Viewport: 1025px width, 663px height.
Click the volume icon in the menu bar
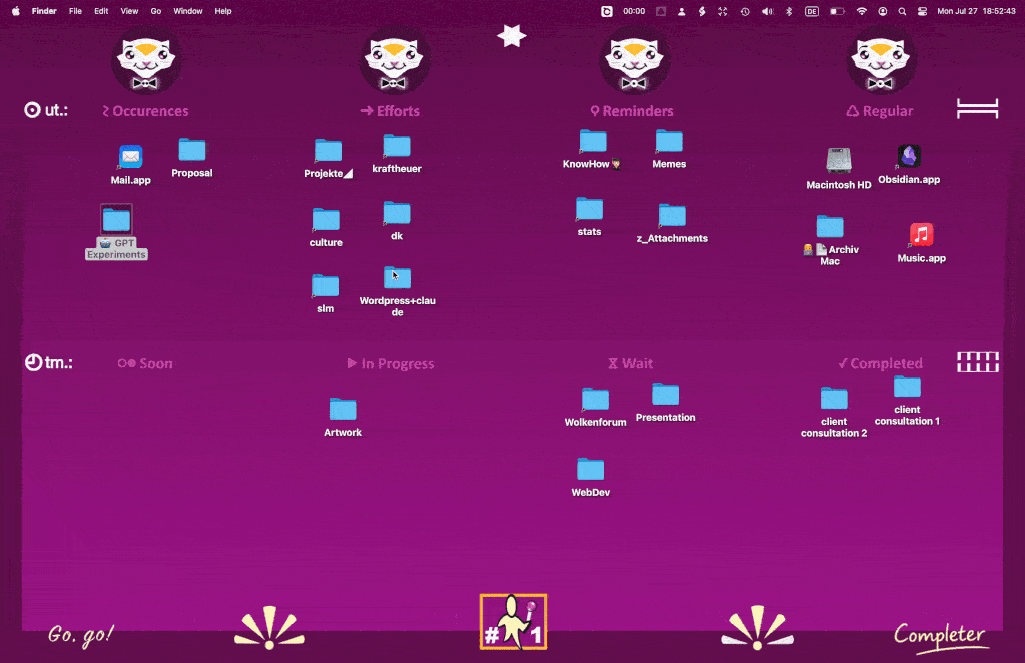click(767, 11)
